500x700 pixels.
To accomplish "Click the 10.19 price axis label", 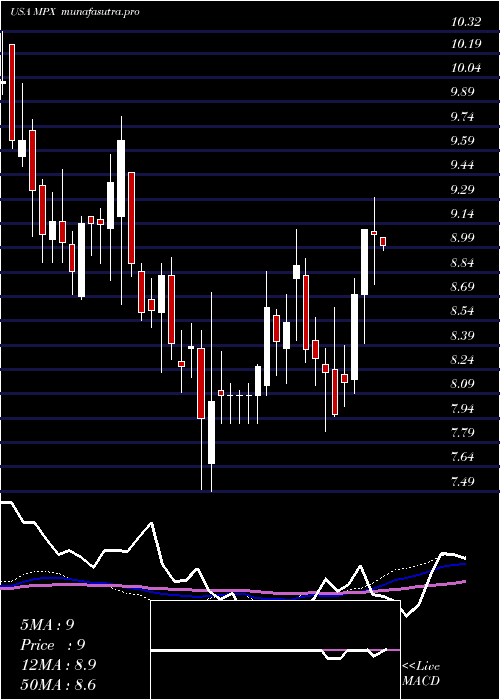I will 466,44.
